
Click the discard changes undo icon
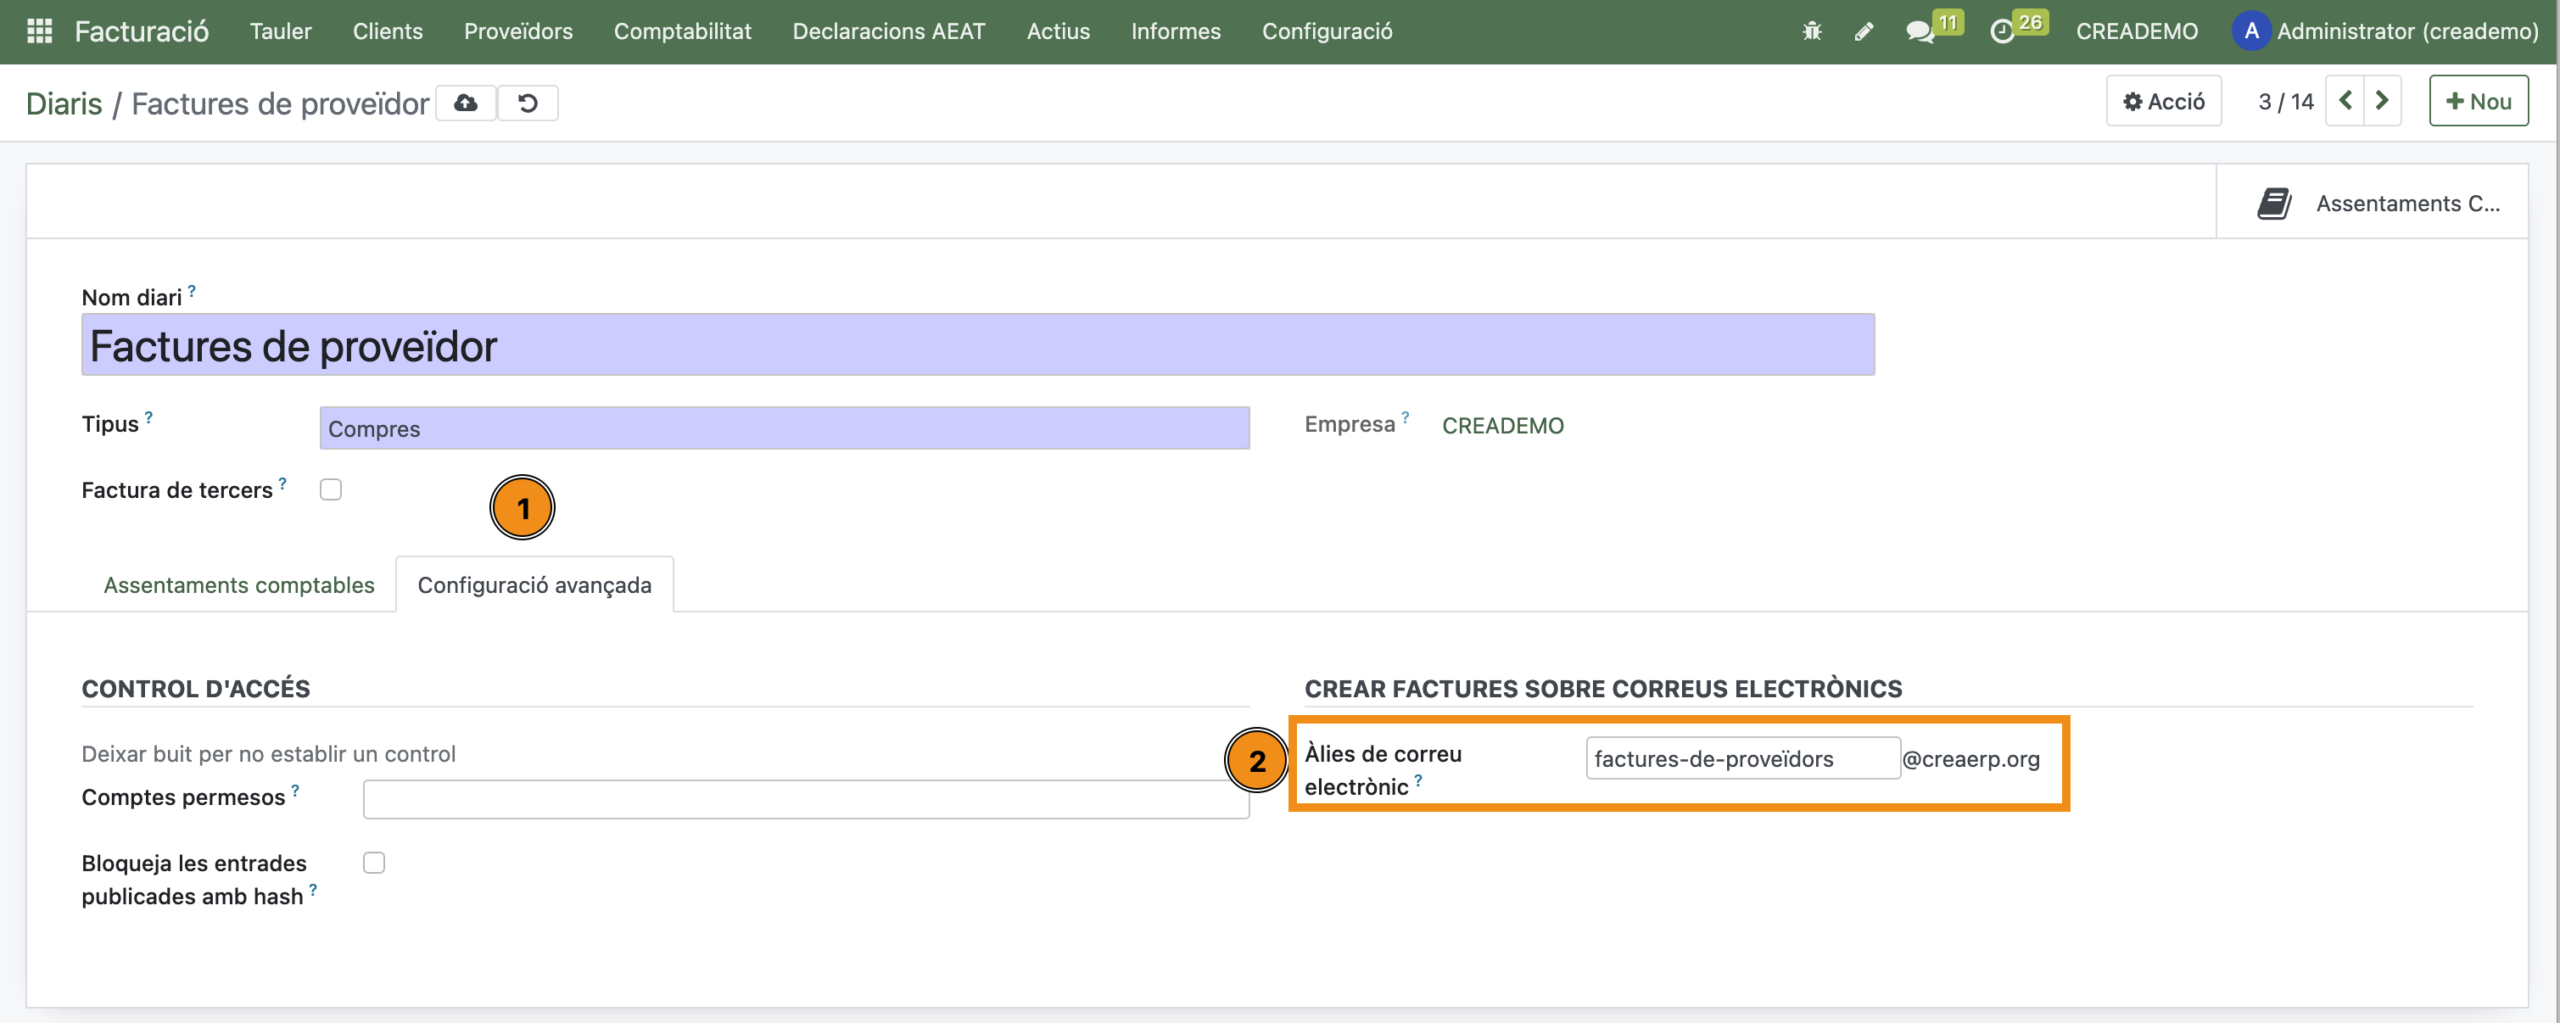click(528, 103)
